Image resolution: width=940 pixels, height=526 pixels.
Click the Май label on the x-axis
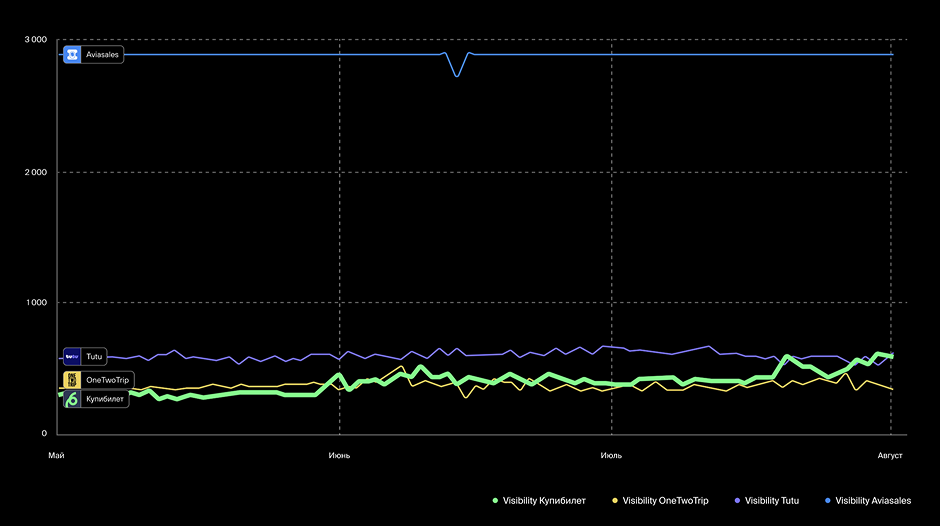56,456
